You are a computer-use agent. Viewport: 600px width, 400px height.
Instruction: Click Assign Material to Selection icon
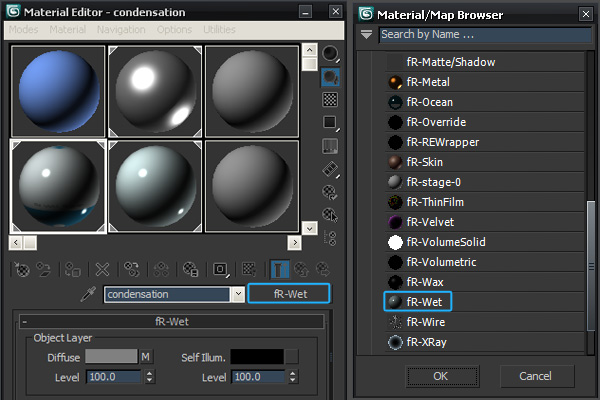[x=72, y=269]
